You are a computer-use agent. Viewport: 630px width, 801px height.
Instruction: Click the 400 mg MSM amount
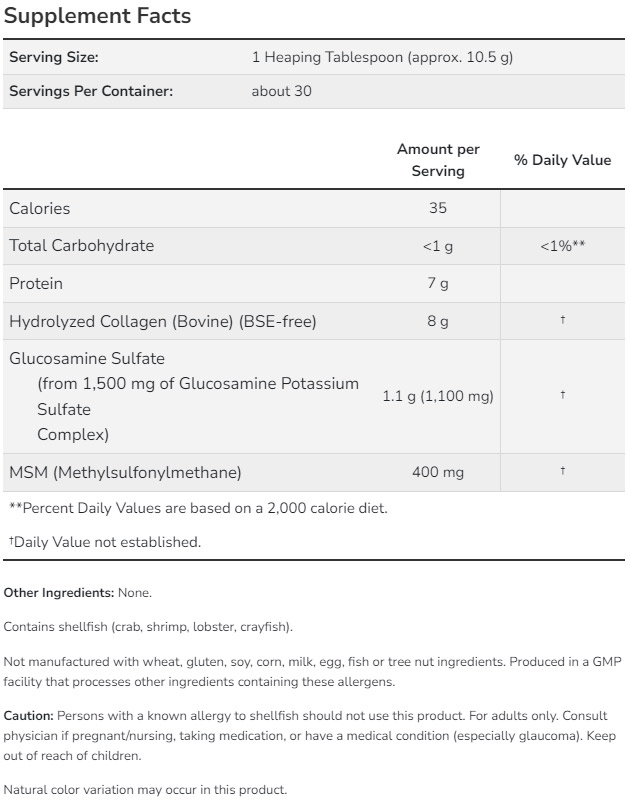click(x=438, y=471)
